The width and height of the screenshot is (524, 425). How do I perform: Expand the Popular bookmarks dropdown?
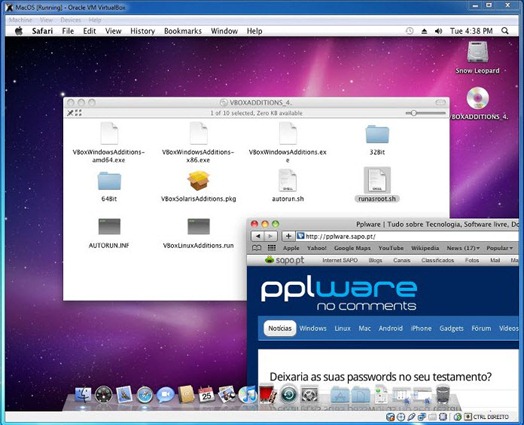[500, 248]
